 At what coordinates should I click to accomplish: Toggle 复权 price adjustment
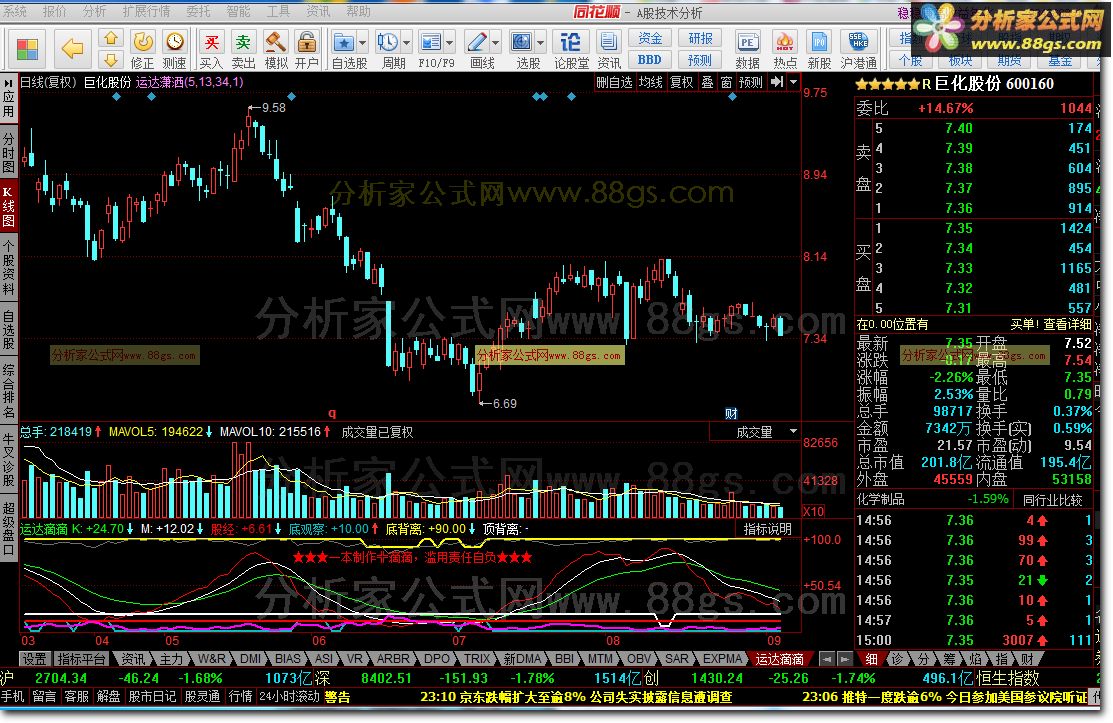[681, 82]
